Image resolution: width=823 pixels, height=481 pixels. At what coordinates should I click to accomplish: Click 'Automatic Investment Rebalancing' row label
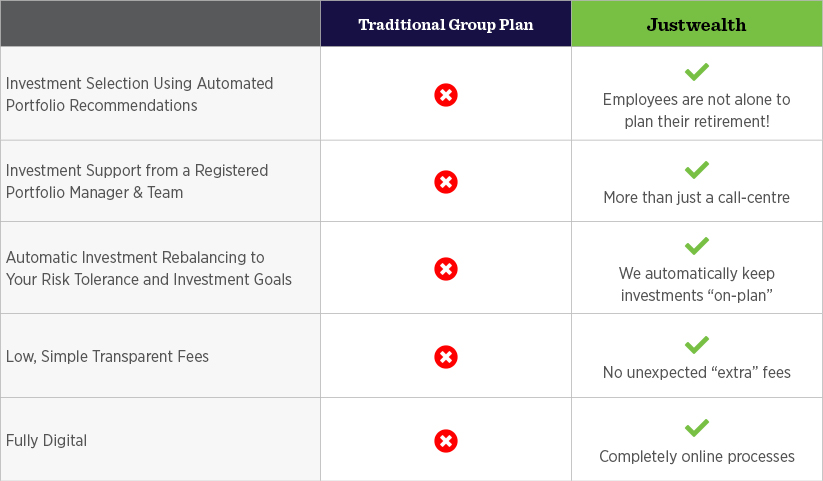coord(149,269)
